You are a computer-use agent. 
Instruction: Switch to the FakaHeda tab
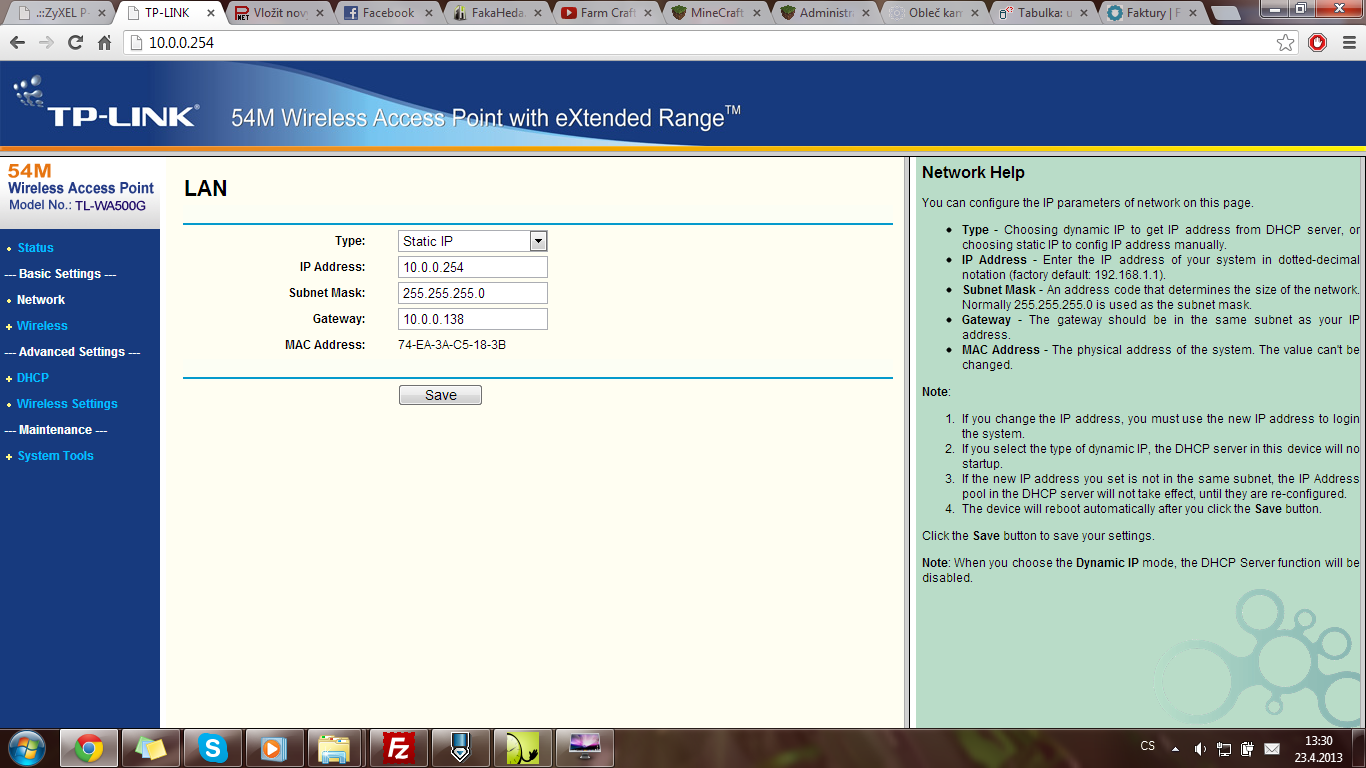click(498, 13)
